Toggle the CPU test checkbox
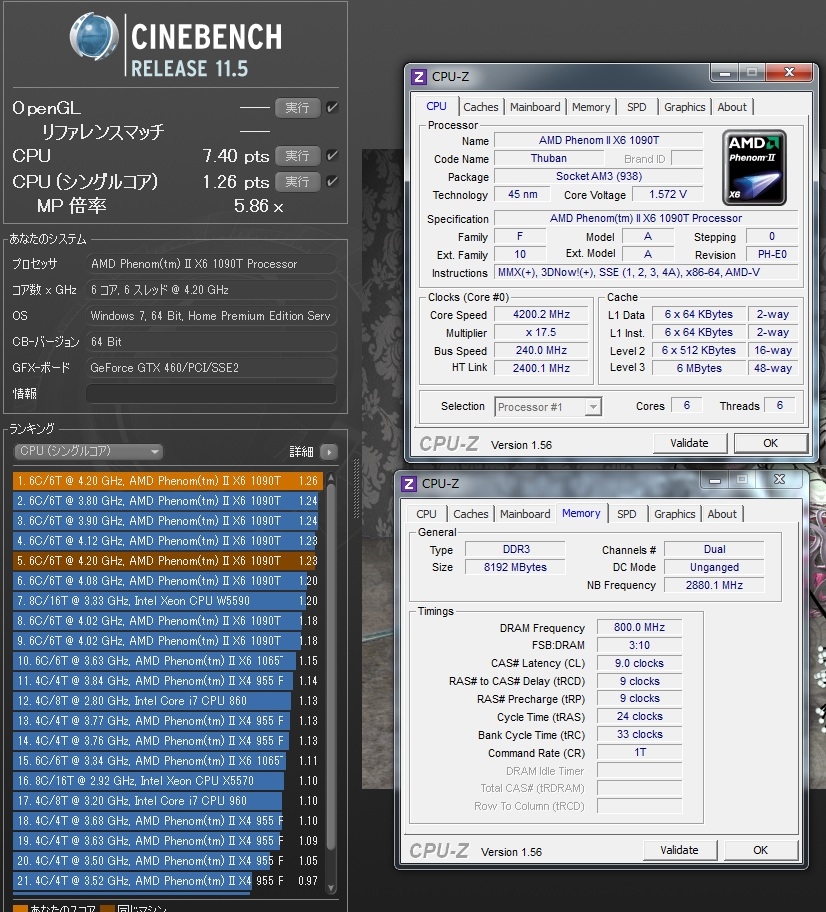This screenshot has height=912, width=826. (332, 156)
